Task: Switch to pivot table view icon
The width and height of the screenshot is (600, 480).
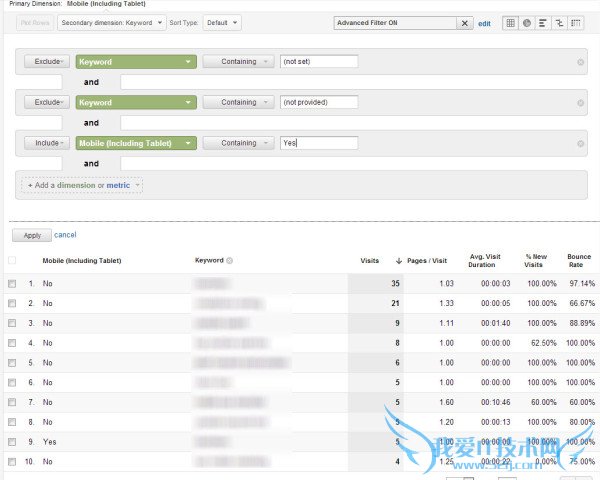Action: click(x=576, y=23)
